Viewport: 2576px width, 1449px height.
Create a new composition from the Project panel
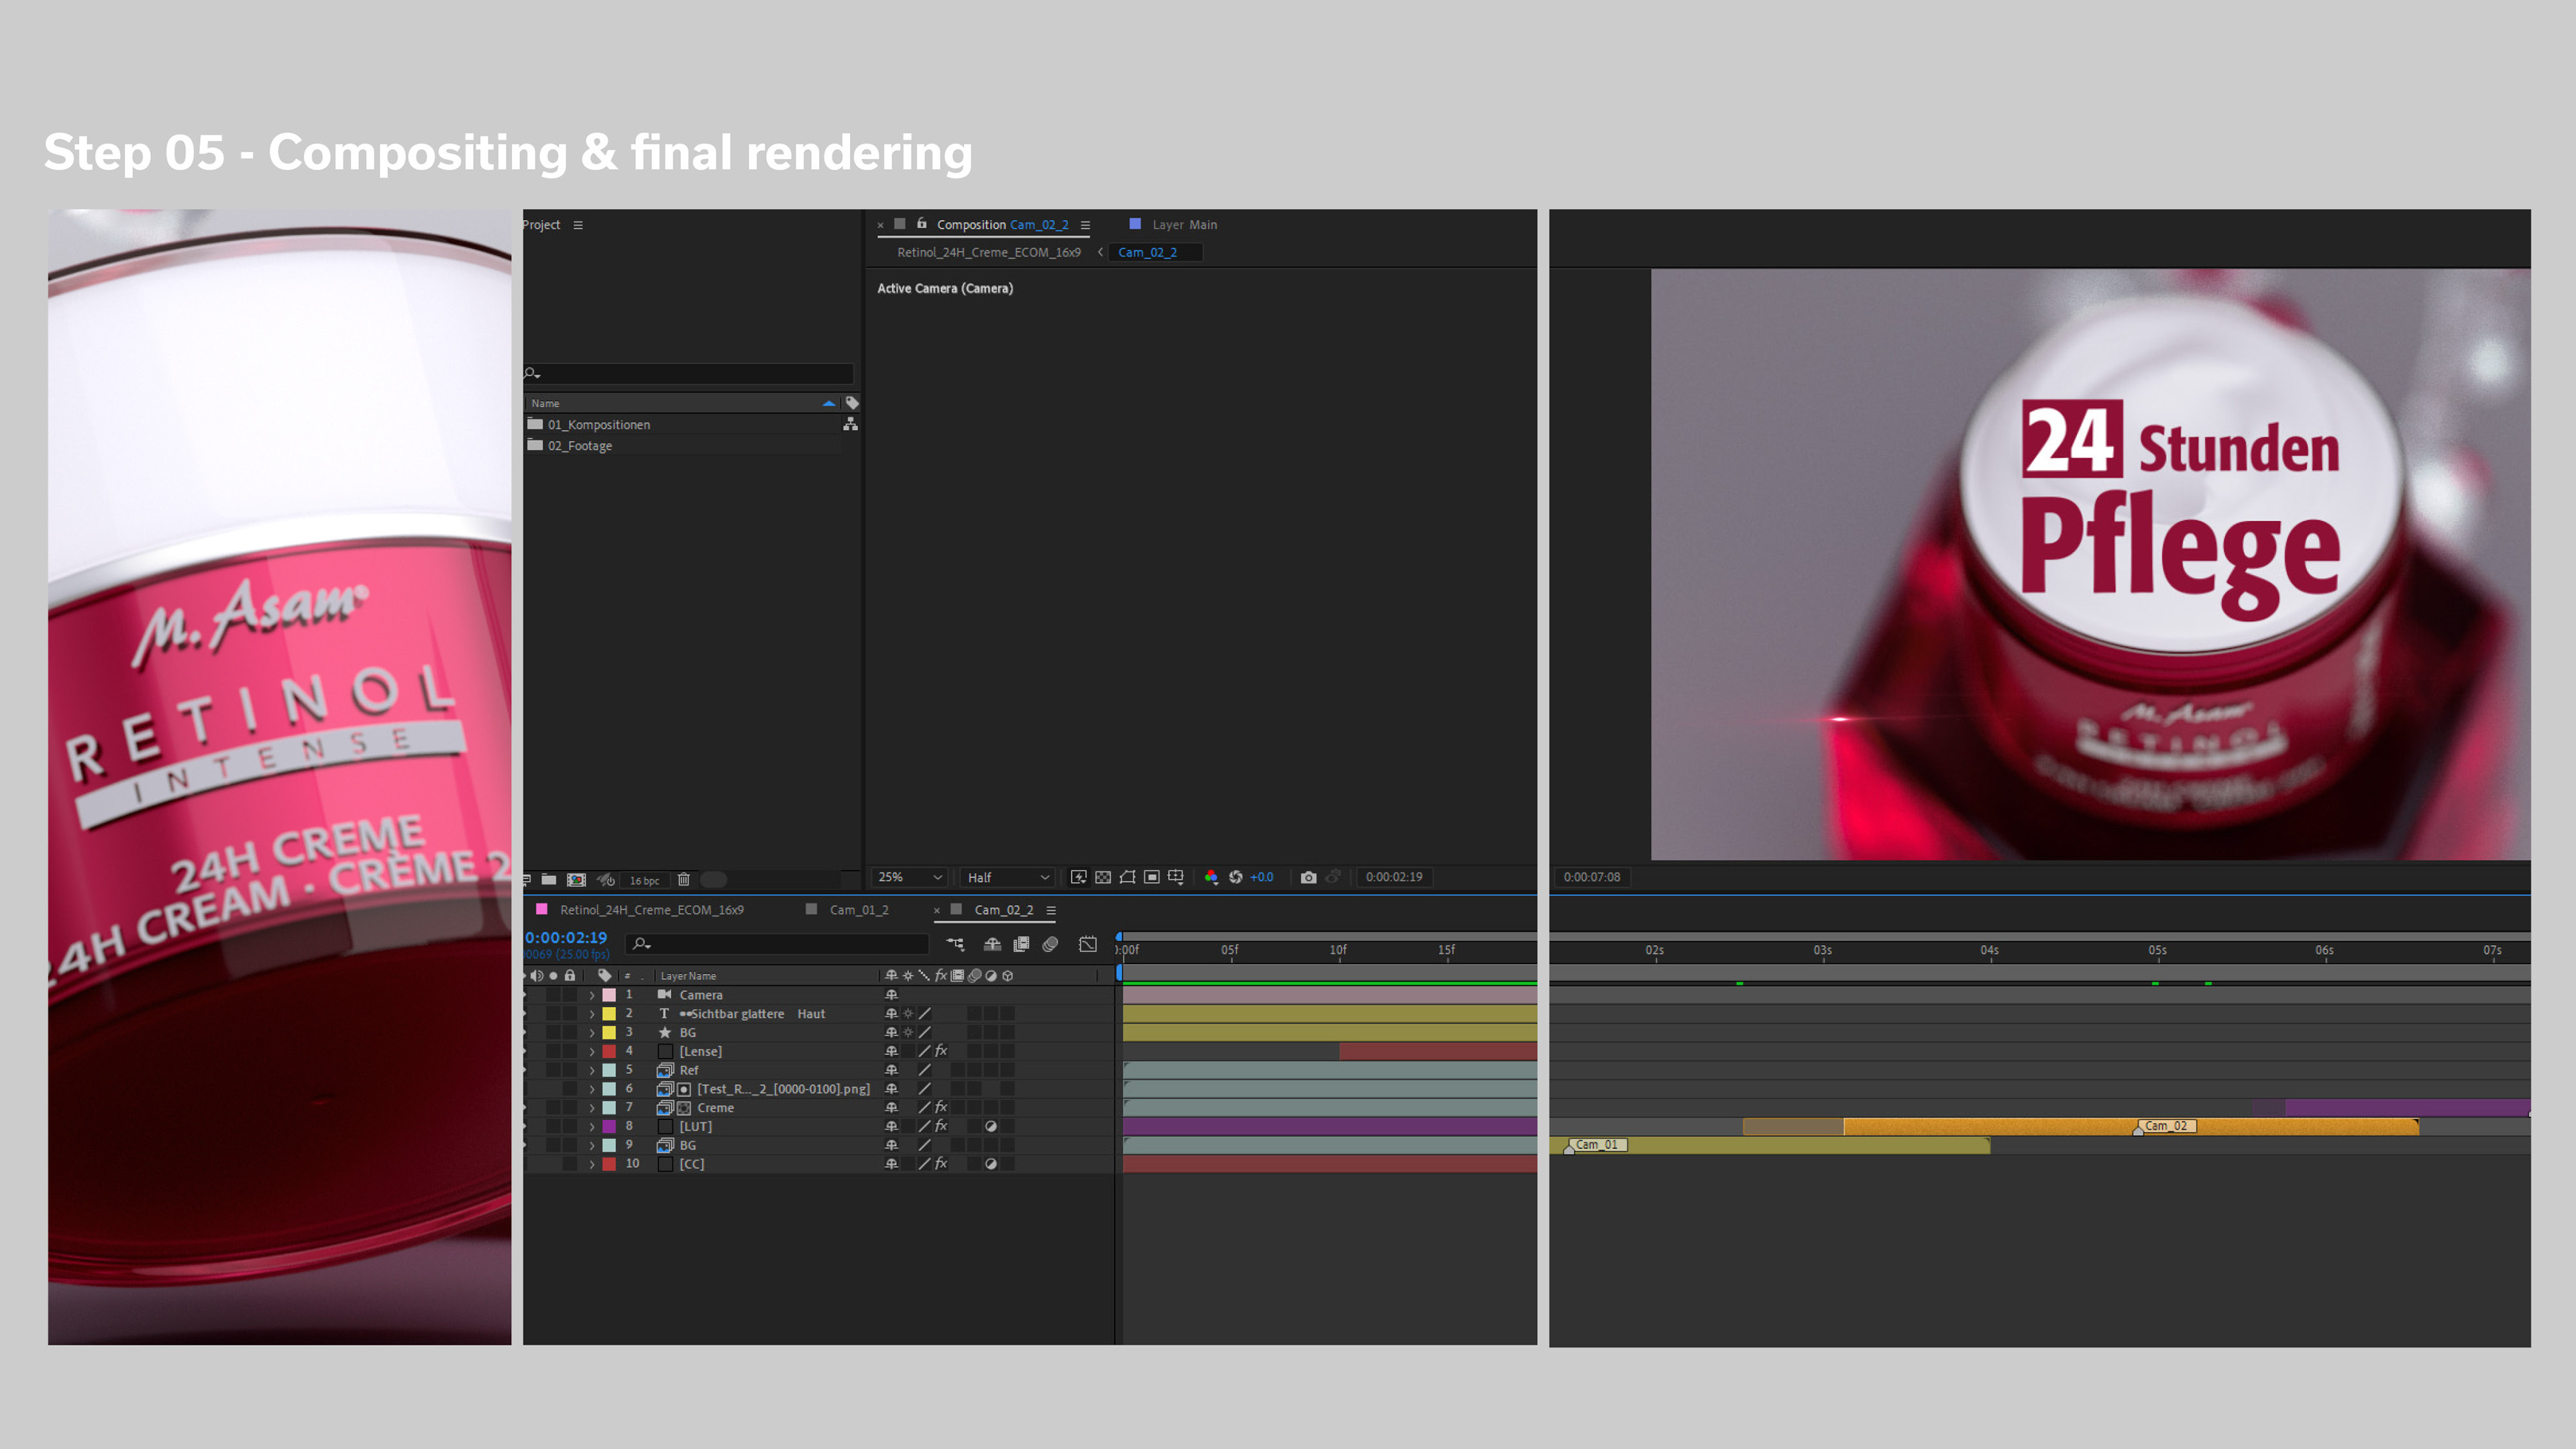coord(576,880)
